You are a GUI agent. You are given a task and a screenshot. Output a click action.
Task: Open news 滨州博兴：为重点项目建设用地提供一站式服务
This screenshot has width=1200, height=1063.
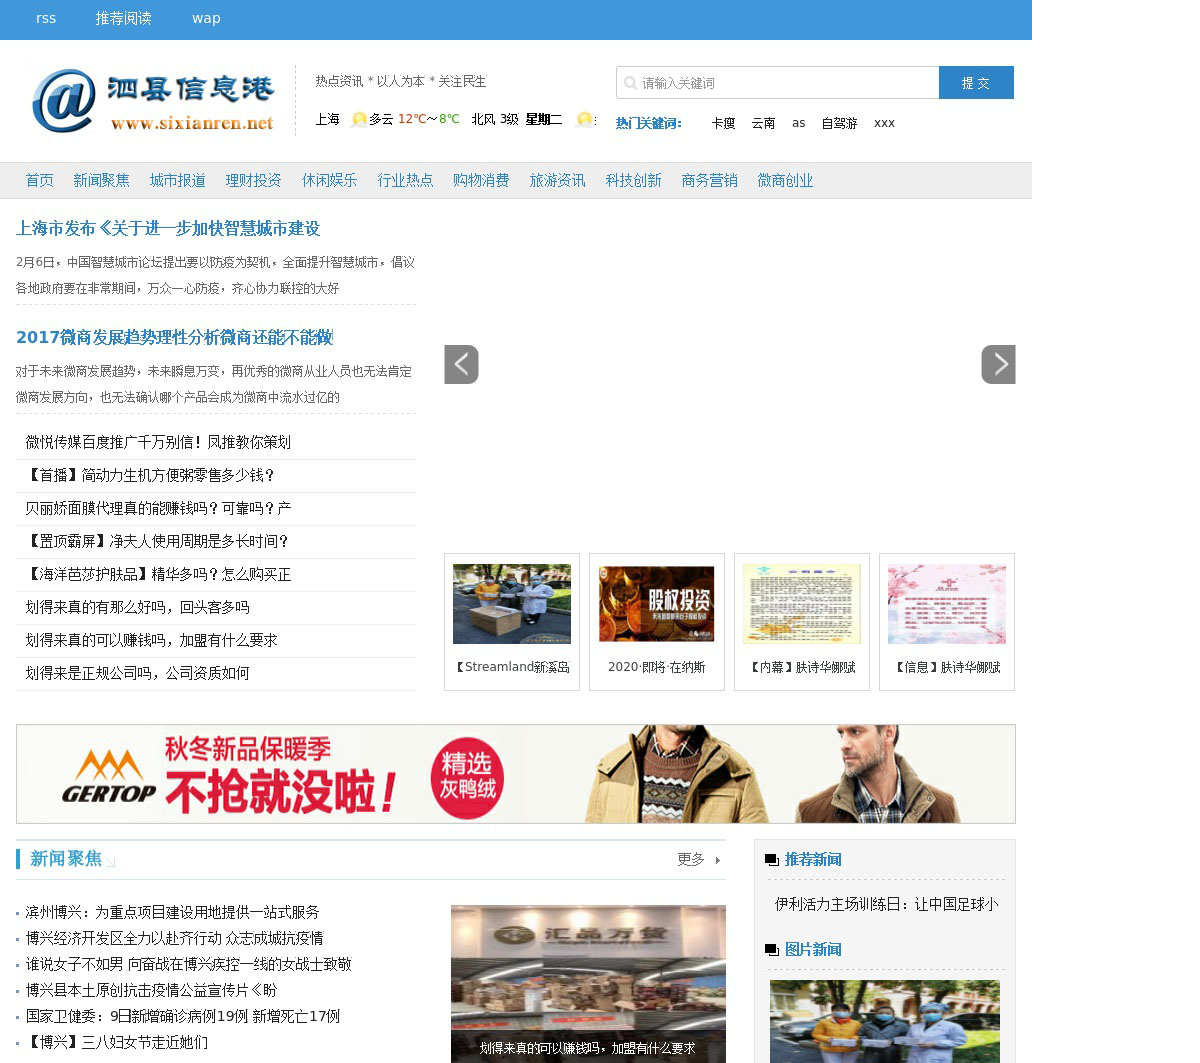pos(172,912)
